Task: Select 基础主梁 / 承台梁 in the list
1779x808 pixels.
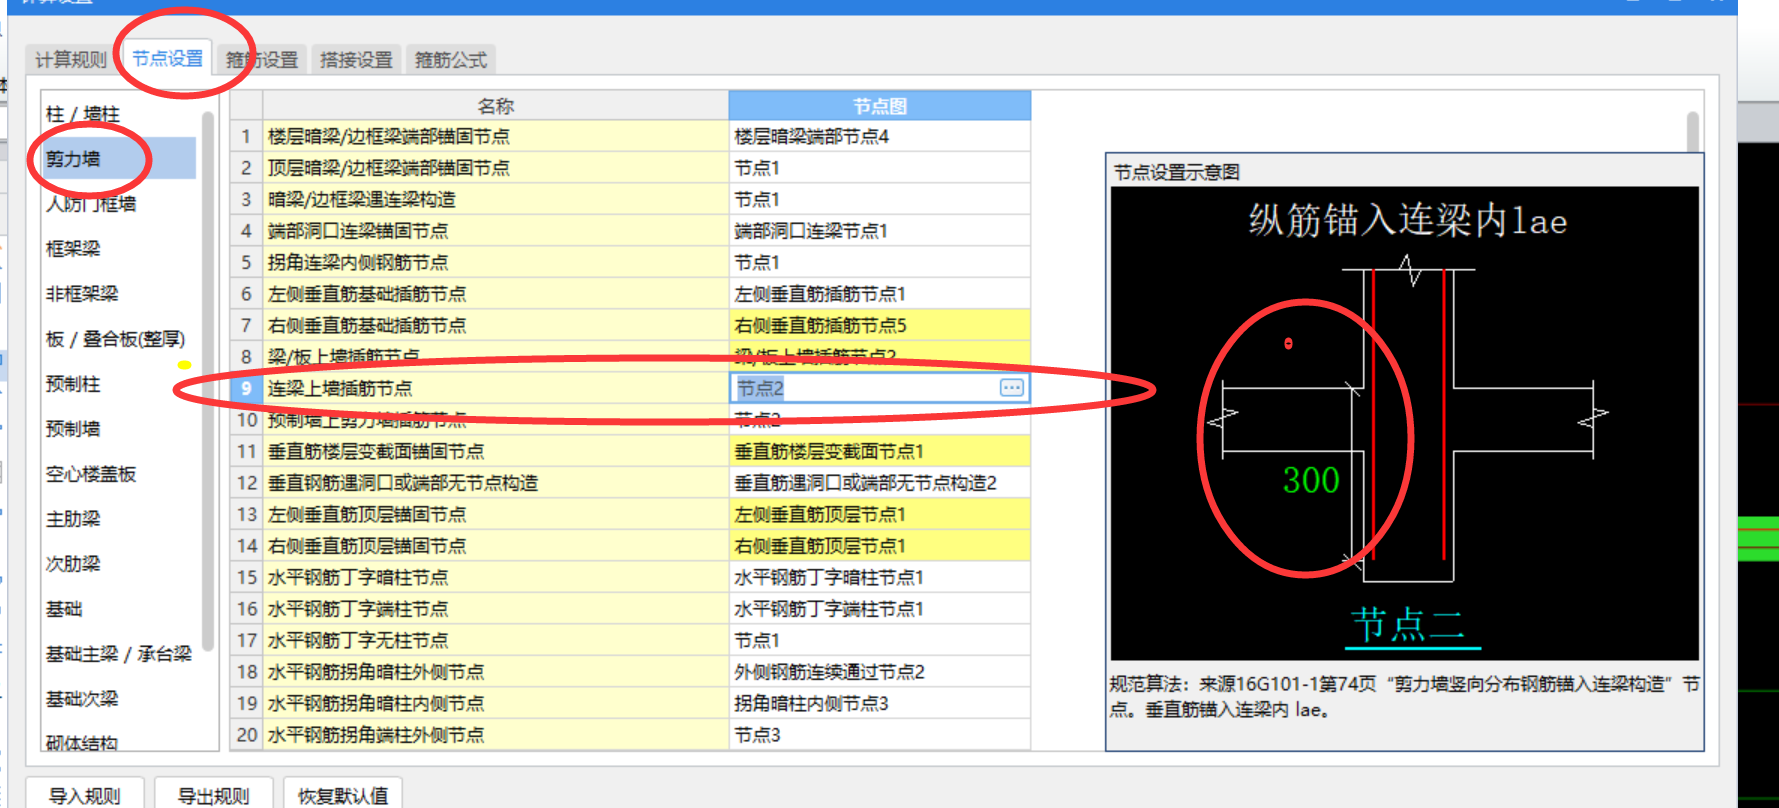Action: (x=119, y=654)
